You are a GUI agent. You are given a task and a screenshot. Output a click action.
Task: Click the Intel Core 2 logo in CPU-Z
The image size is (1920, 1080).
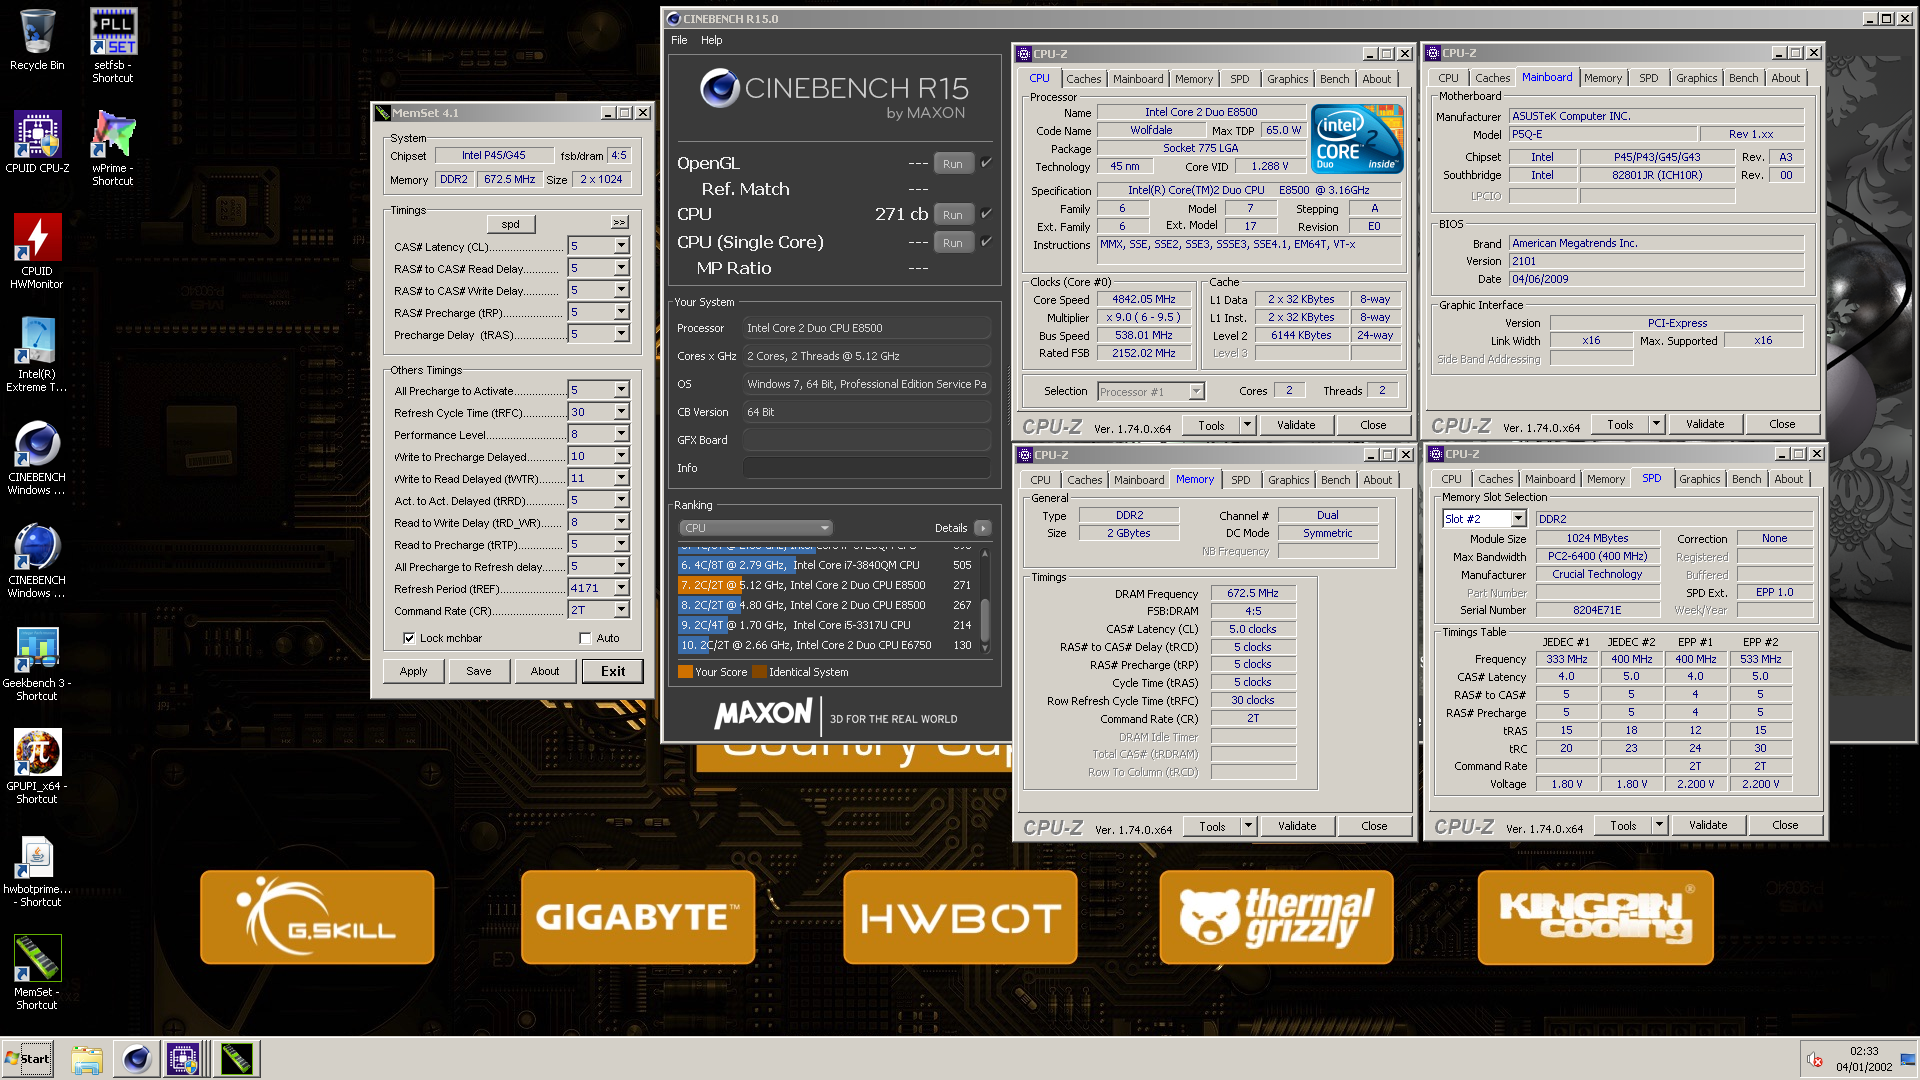tap(1357, 139)
